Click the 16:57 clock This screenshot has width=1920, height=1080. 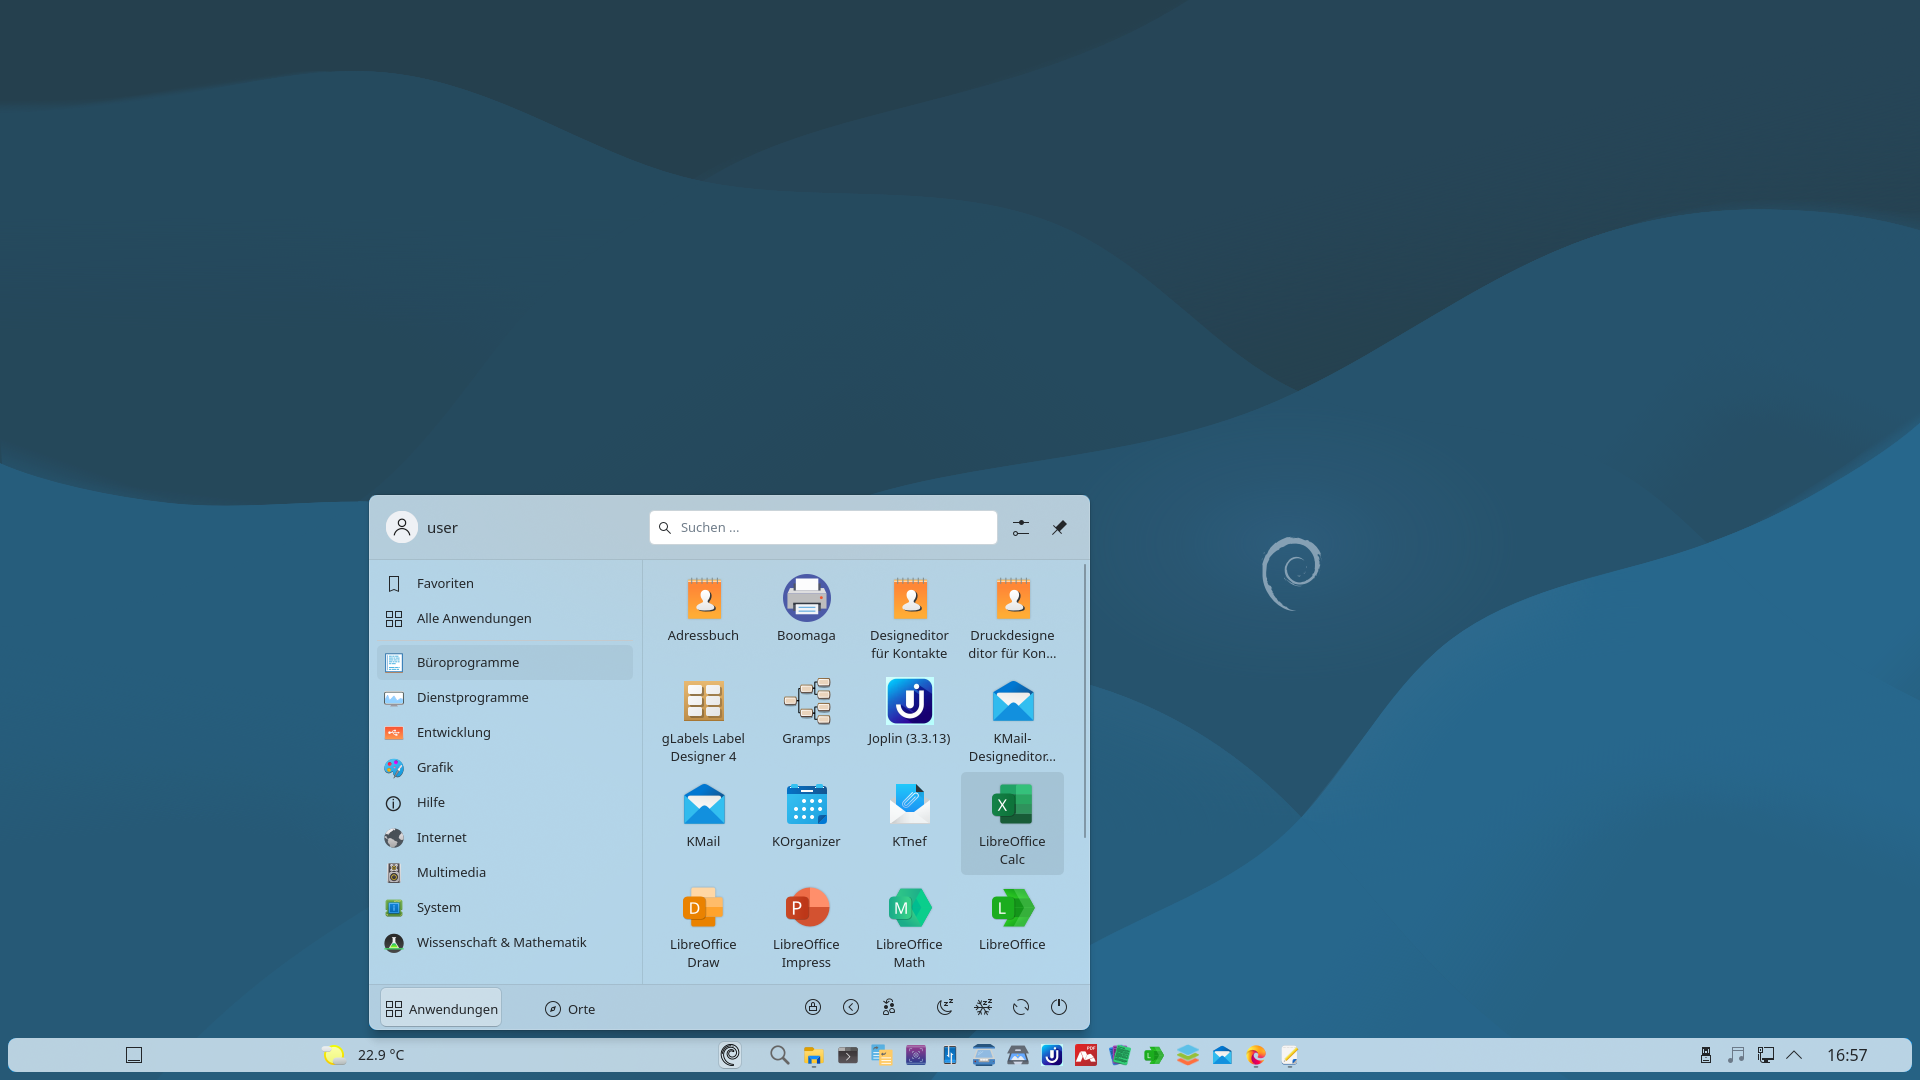(1847, 1054)
